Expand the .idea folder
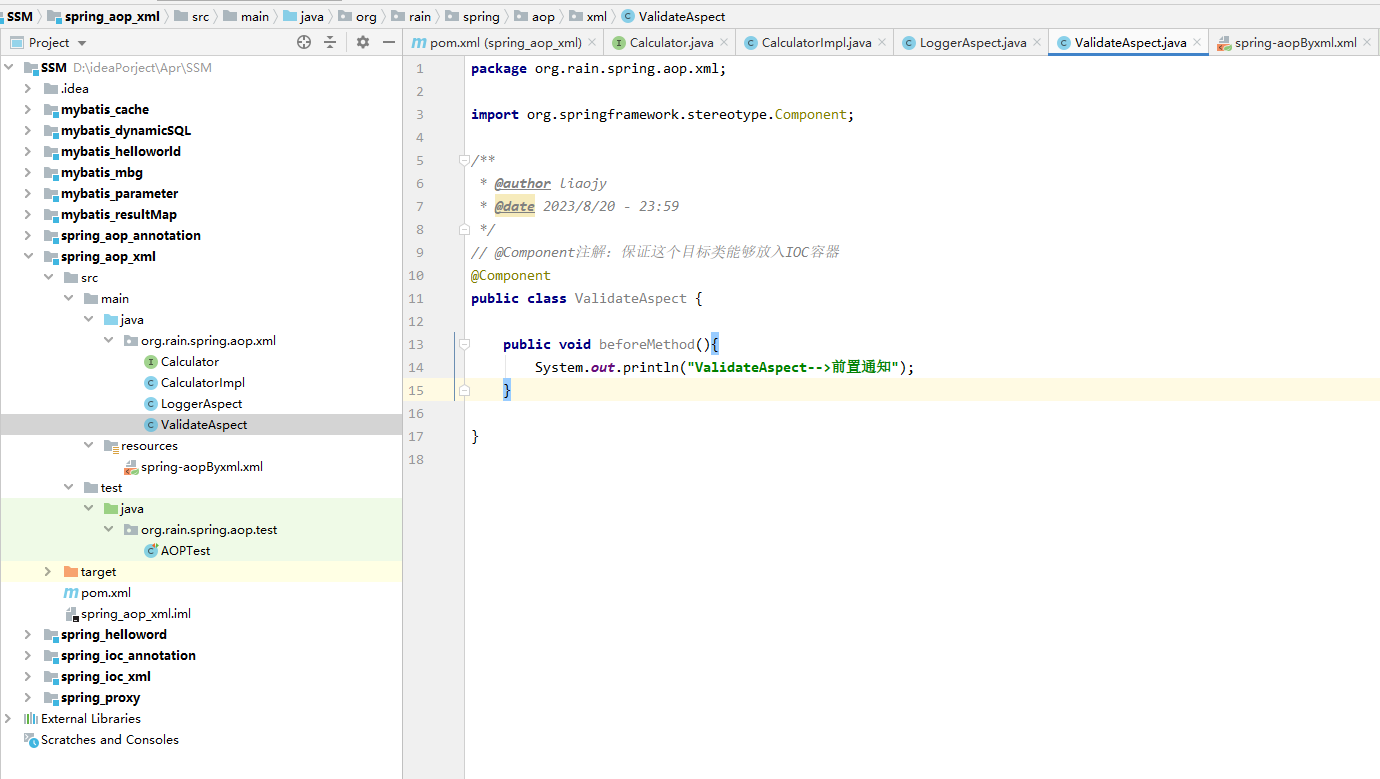The image size is (1380, 779). click(28, 89)
